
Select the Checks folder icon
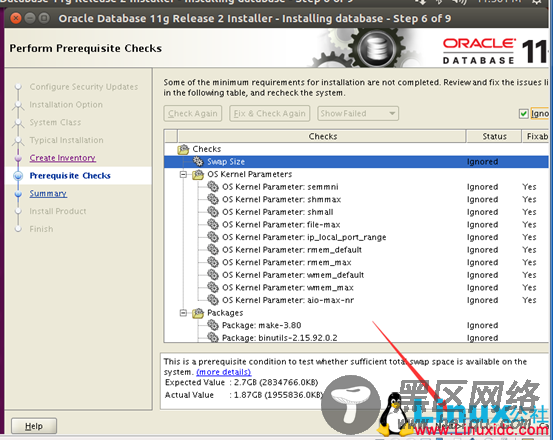183,149
